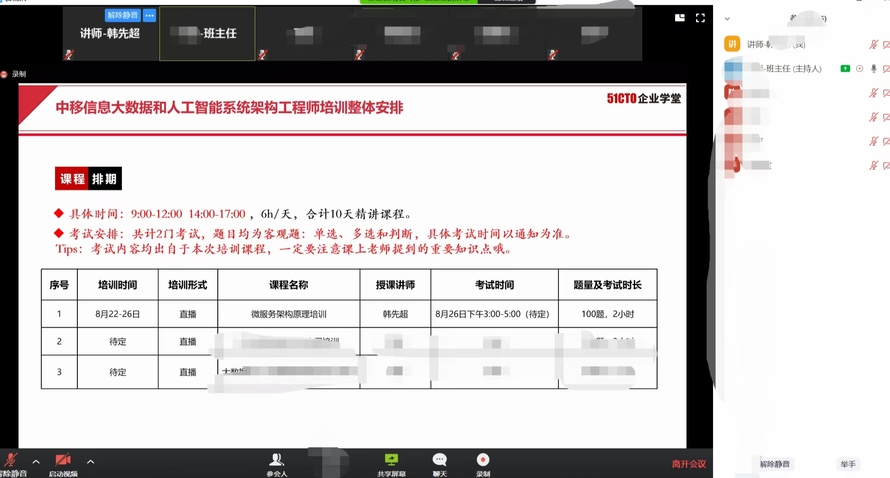Open the three-dots menu on lecturer video tile
Viewport: 890px width, 478px height.
coord(149,15)
